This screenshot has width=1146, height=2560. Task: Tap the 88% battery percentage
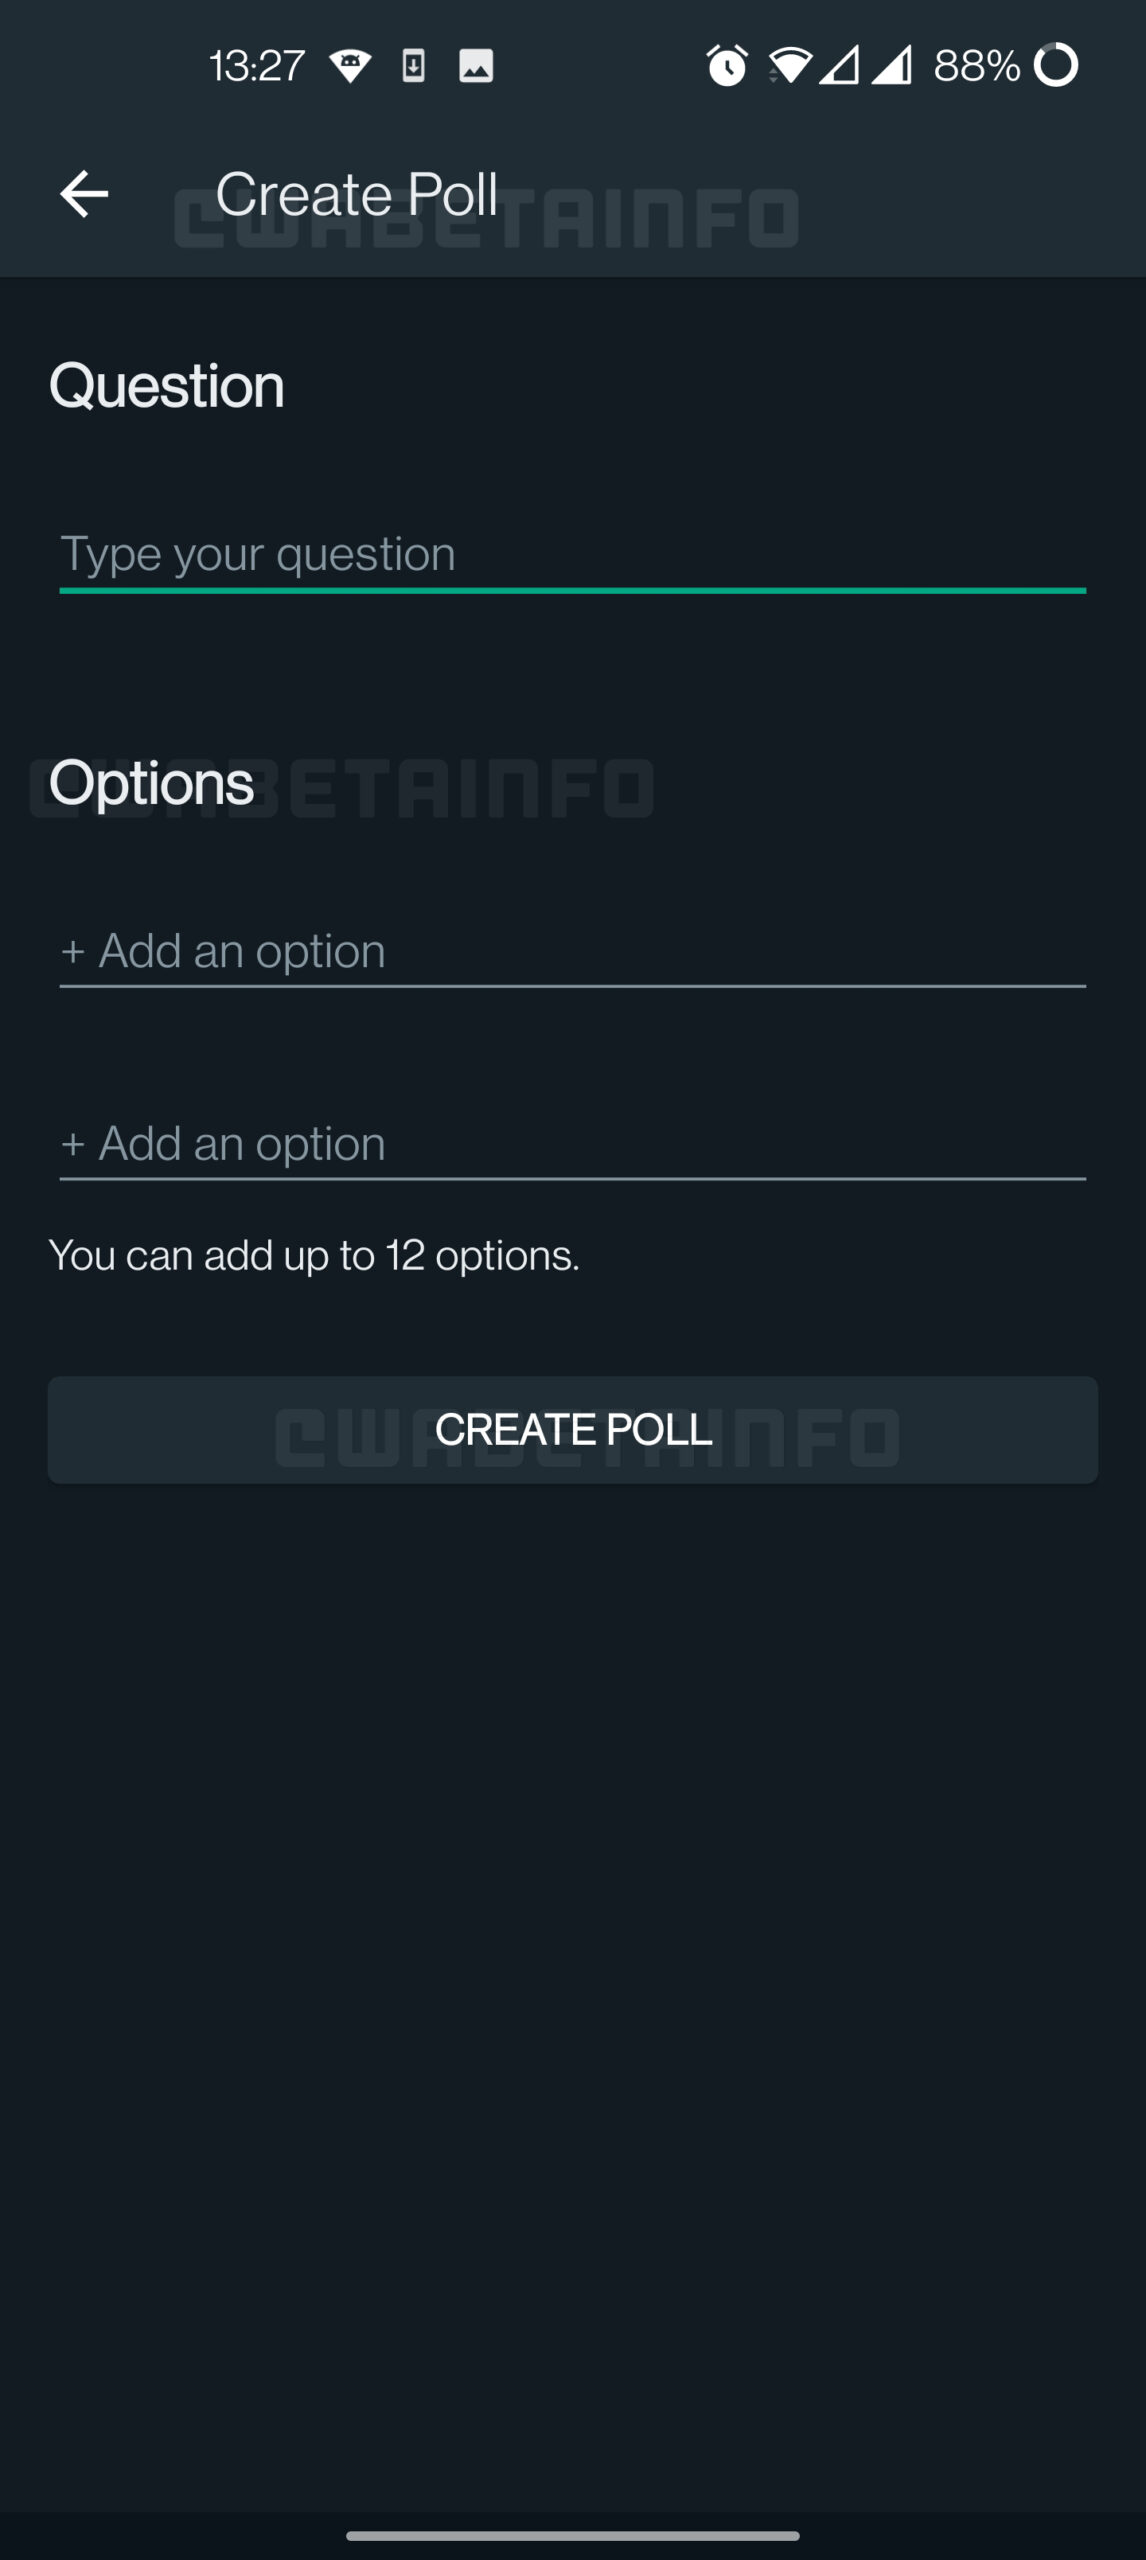[976, 66]
